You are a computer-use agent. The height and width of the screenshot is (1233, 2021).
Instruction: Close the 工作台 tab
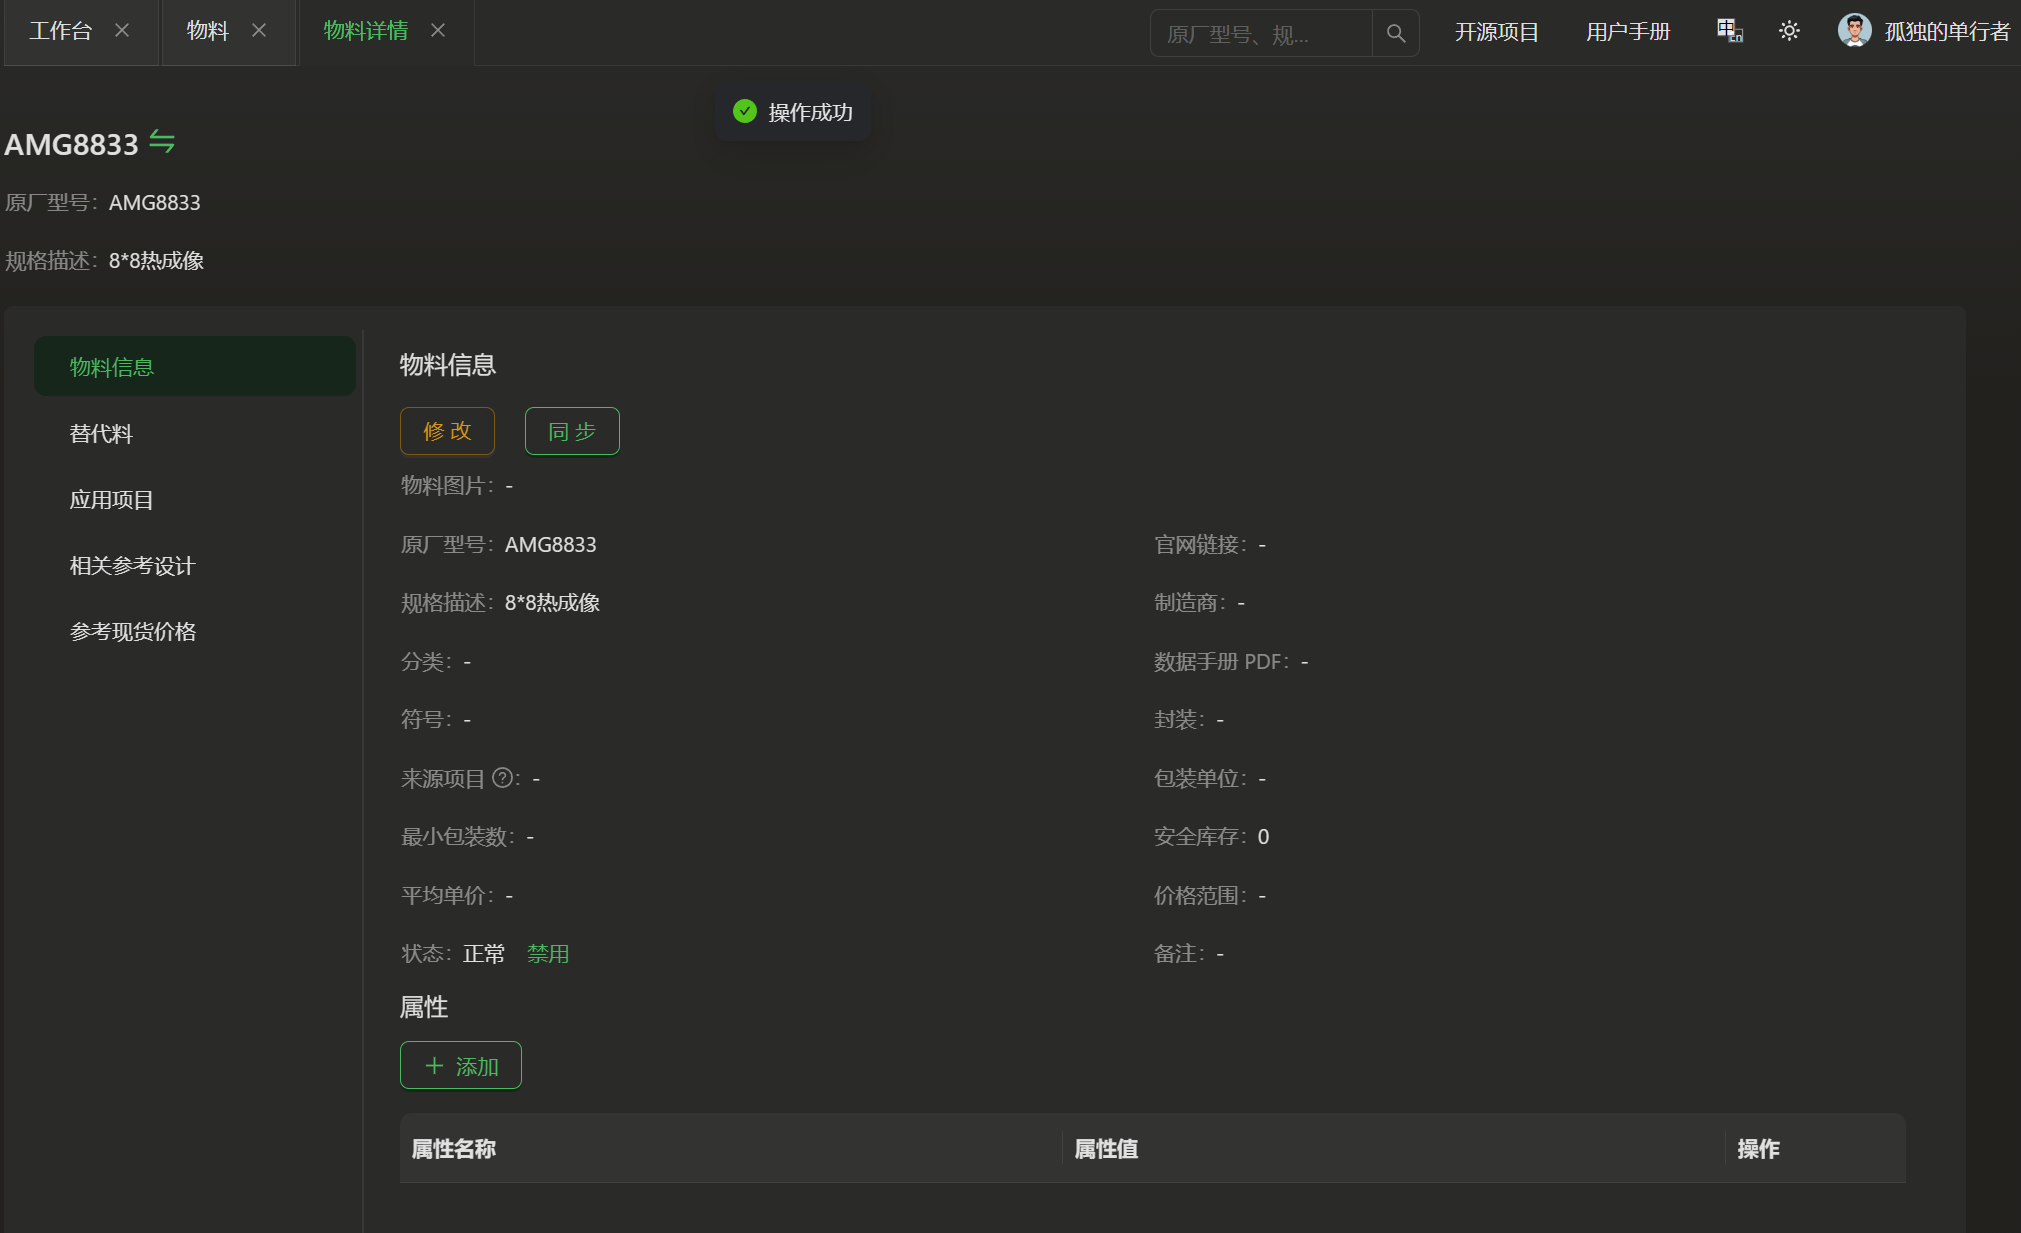(x=122, y=31)
